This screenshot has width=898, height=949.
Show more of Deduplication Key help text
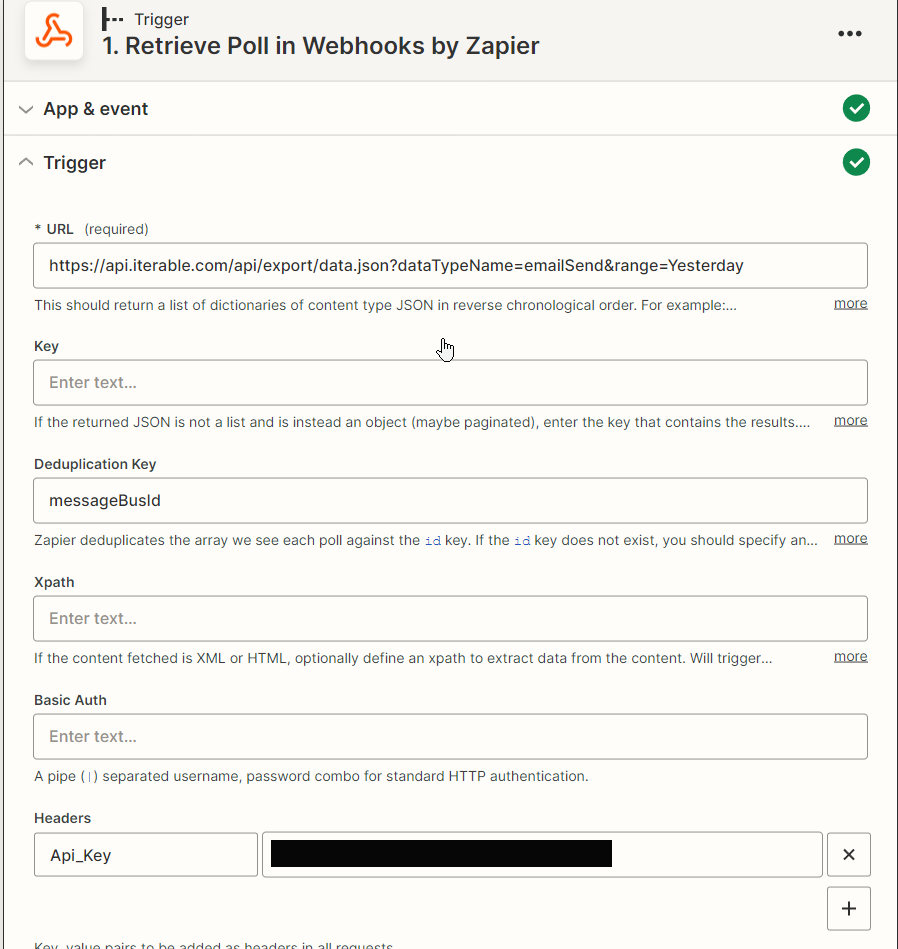(850, 538)
